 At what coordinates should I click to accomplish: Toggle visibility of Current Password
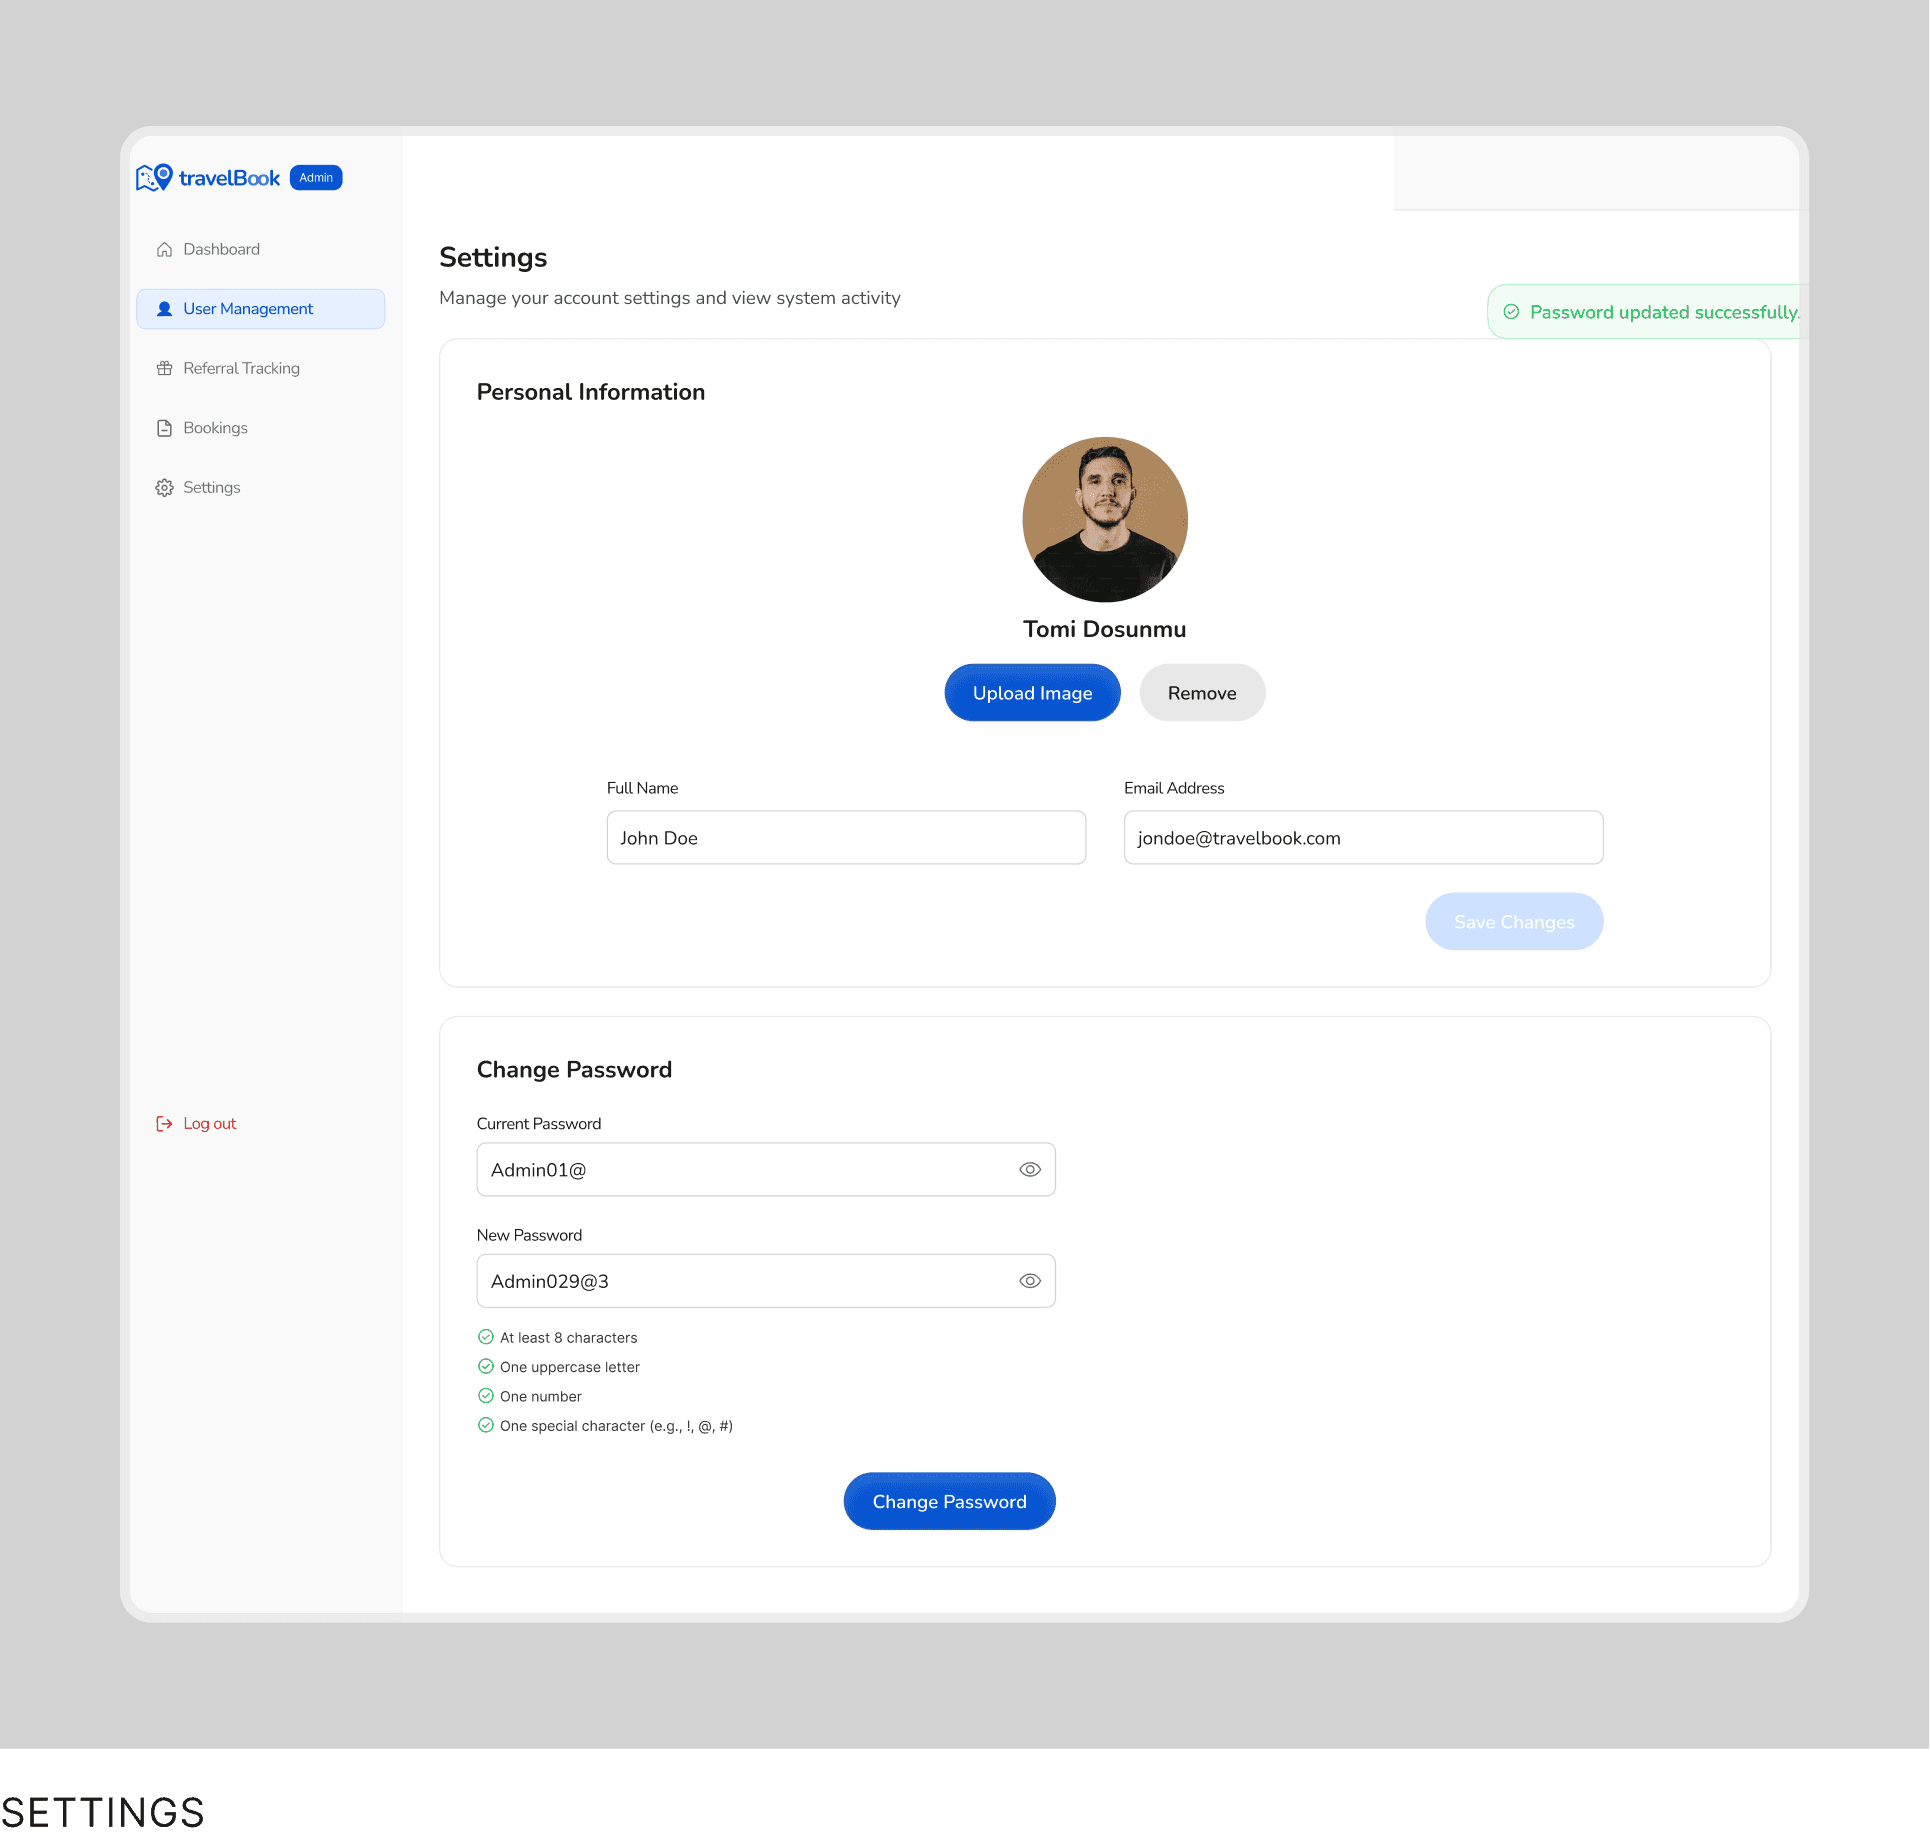click(x=1029, y=1170)
